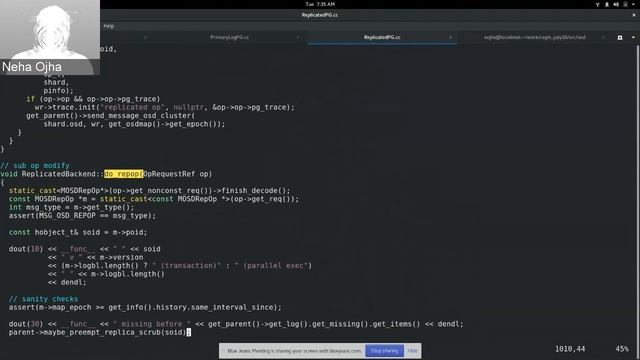Screen dimensions: 640x360
Task: Open the clock showing Tue 7:35 AM
Action: 320,4
